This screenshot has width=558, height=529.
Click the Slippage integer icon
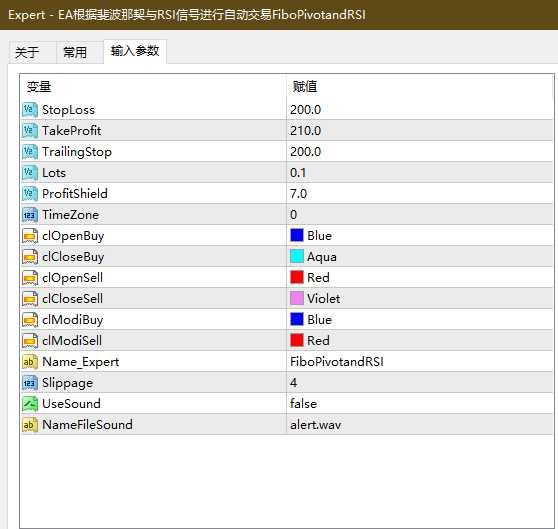tap(30, 383)
